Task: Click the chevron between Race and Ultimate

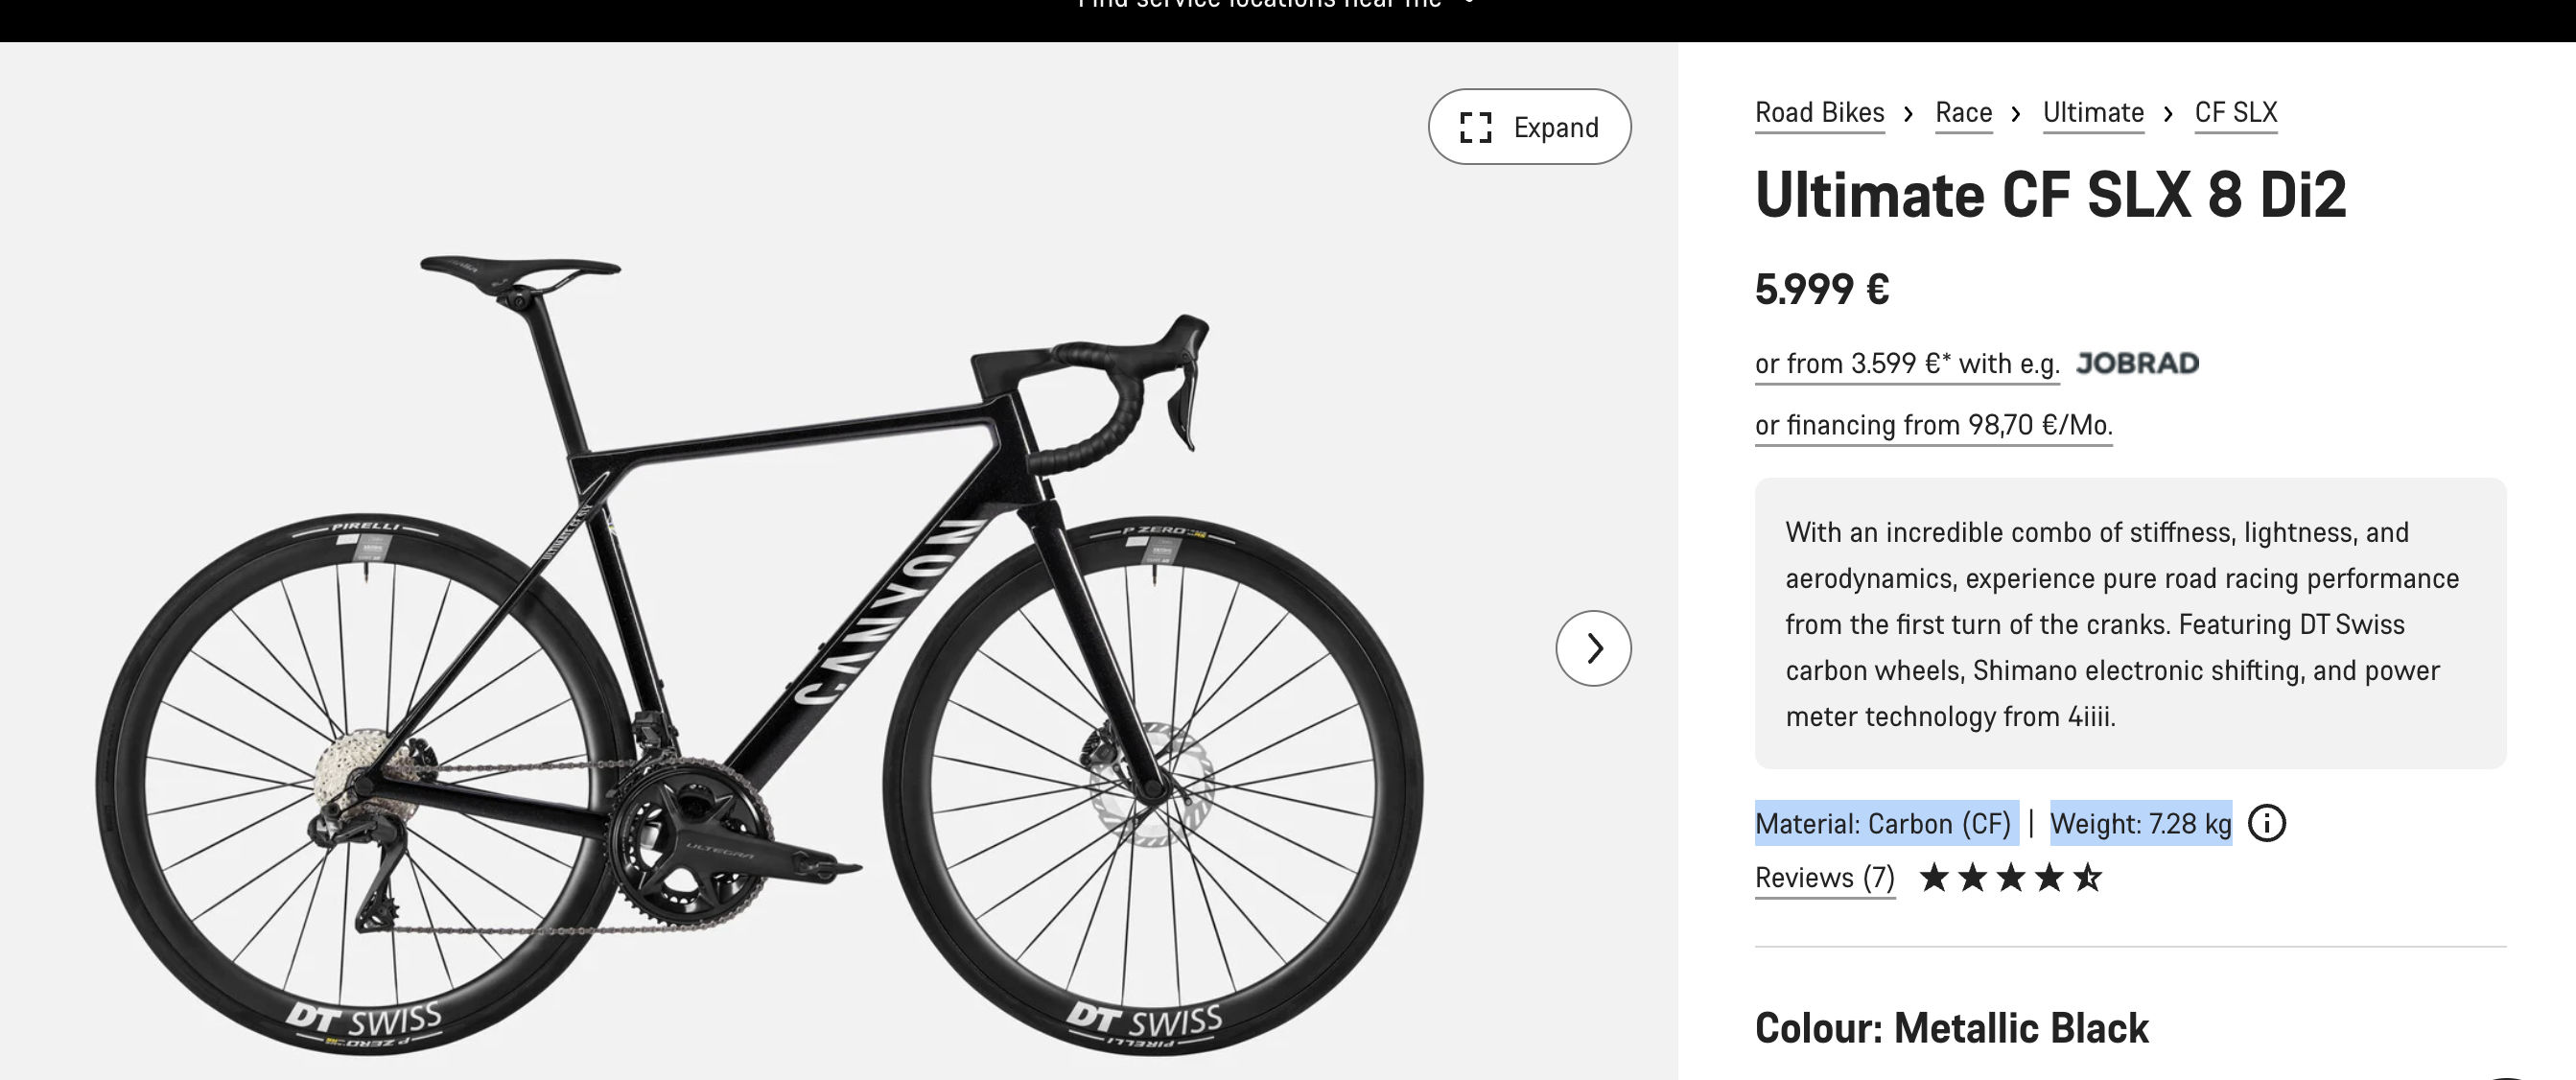Action: click(2016, 113)
